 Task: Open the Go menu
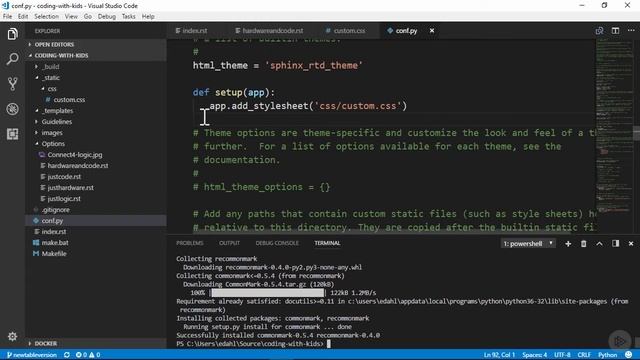click(x=88, y=16)
